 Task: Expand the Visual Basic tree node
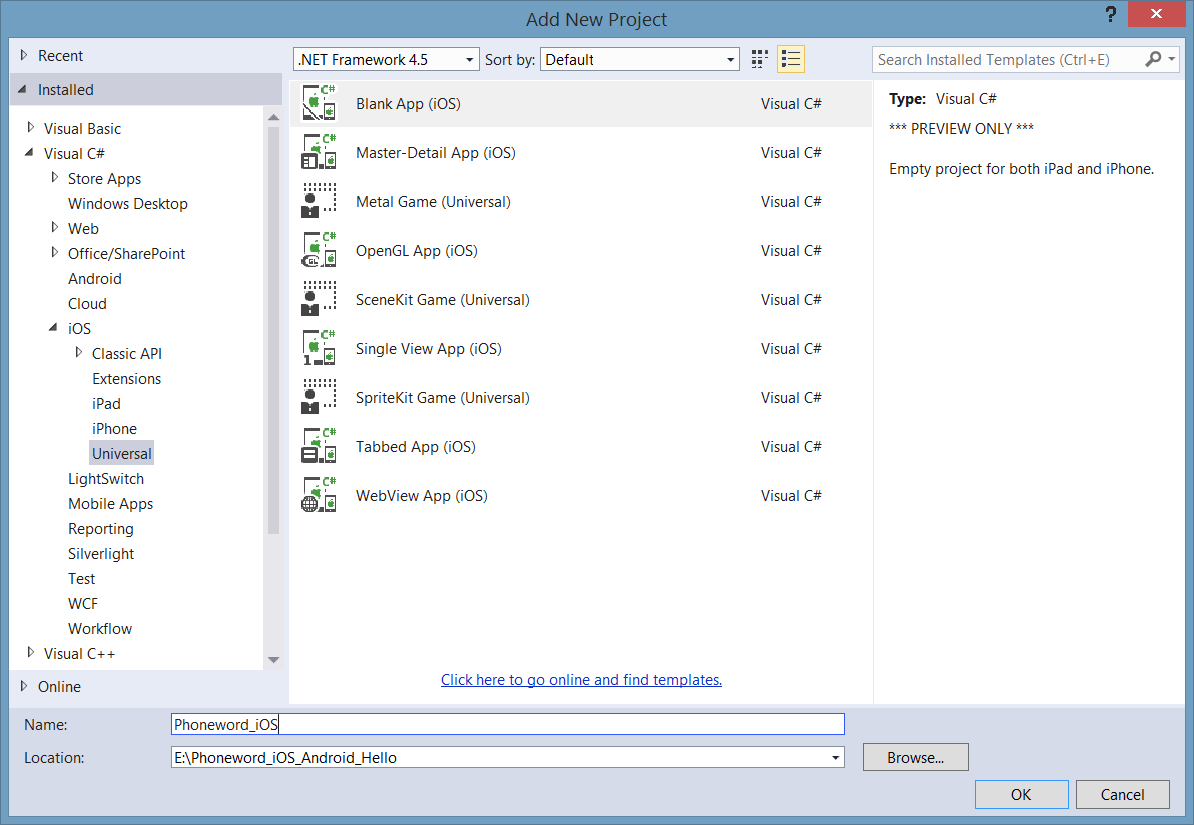pos(31,128)
